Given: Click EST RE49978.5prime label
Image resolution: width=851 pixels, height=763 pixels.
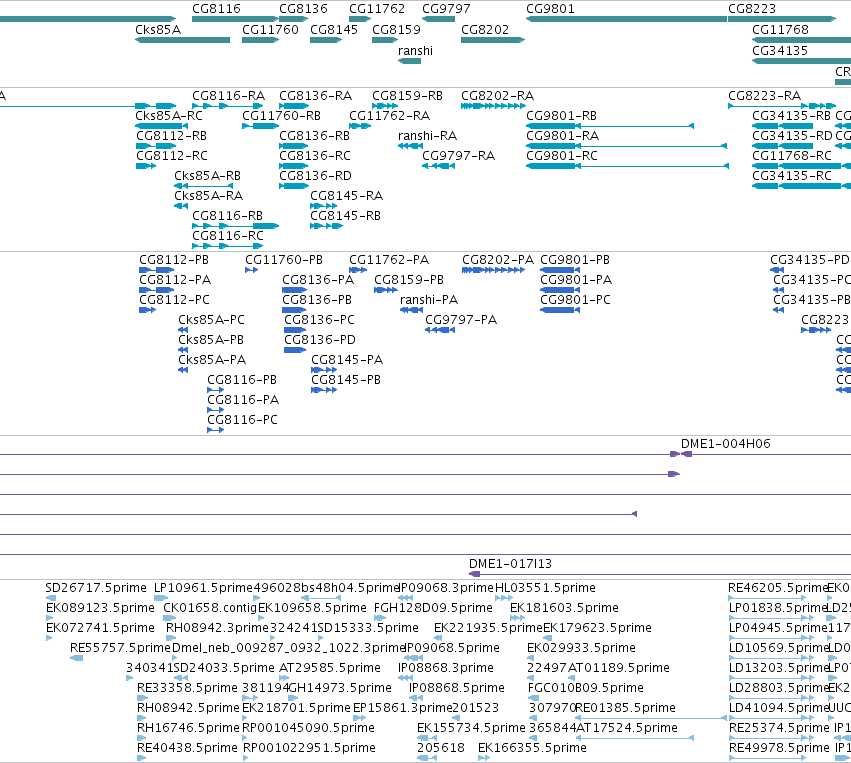Looking at the screenshot, I should pos(779,748).
